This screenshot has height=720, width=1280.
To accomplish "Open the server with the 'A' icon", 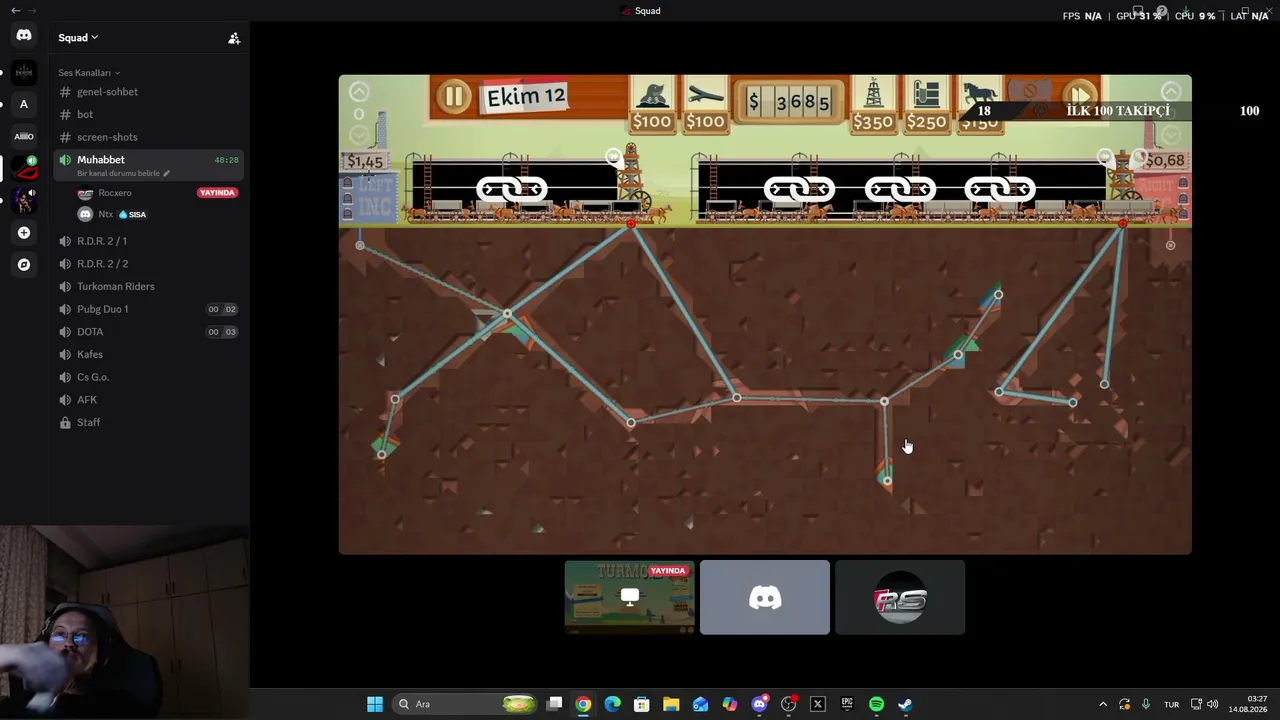I will click(24, 104).
